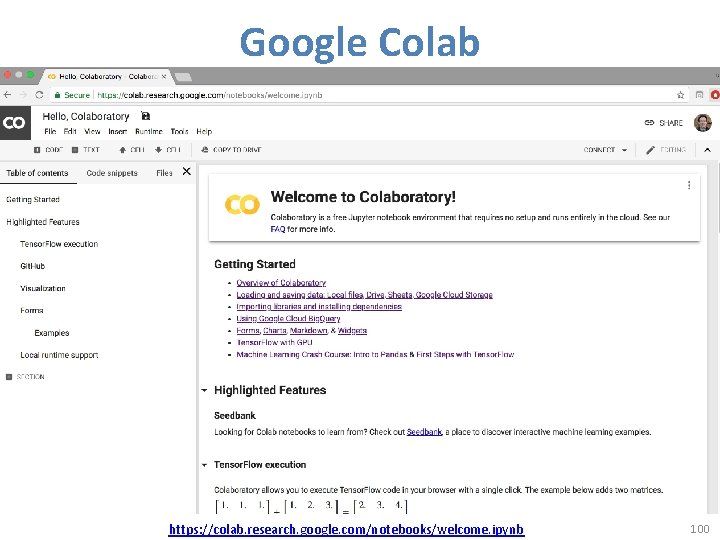Click COPY TO DRIVE button
This screenshot has width=720, height=540.
point(231,150)
